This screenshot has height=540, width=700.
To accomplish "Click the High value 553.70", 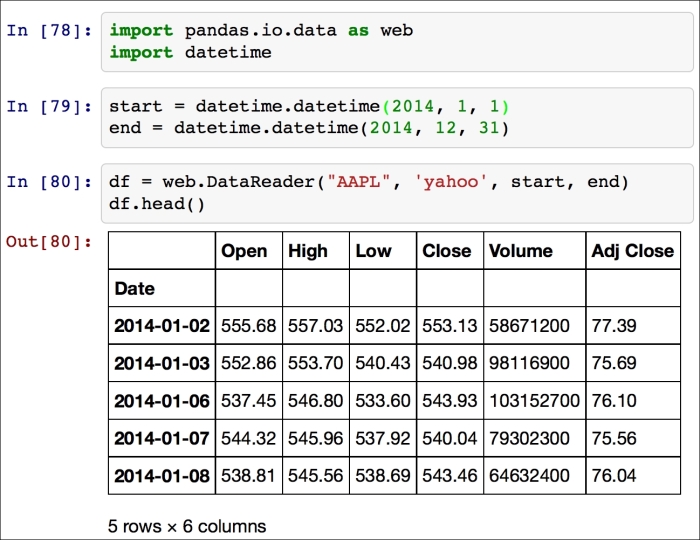I will [315, 363].
